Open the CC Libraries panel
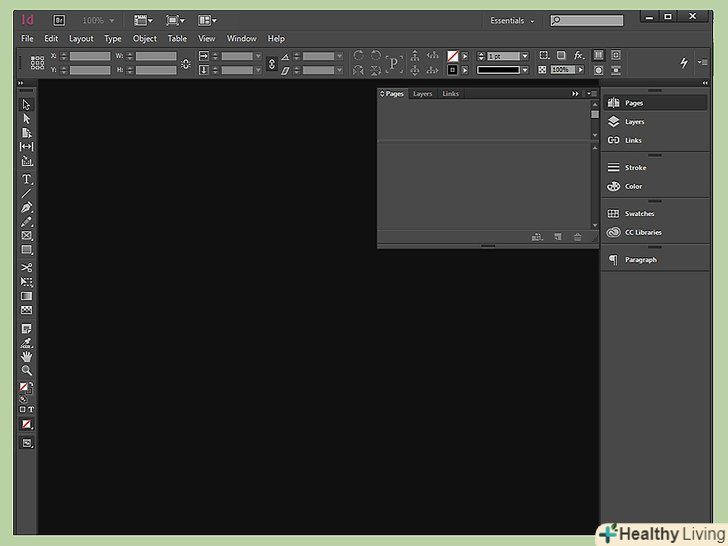The width and height of the screenshot is (728, 546). 642,233
